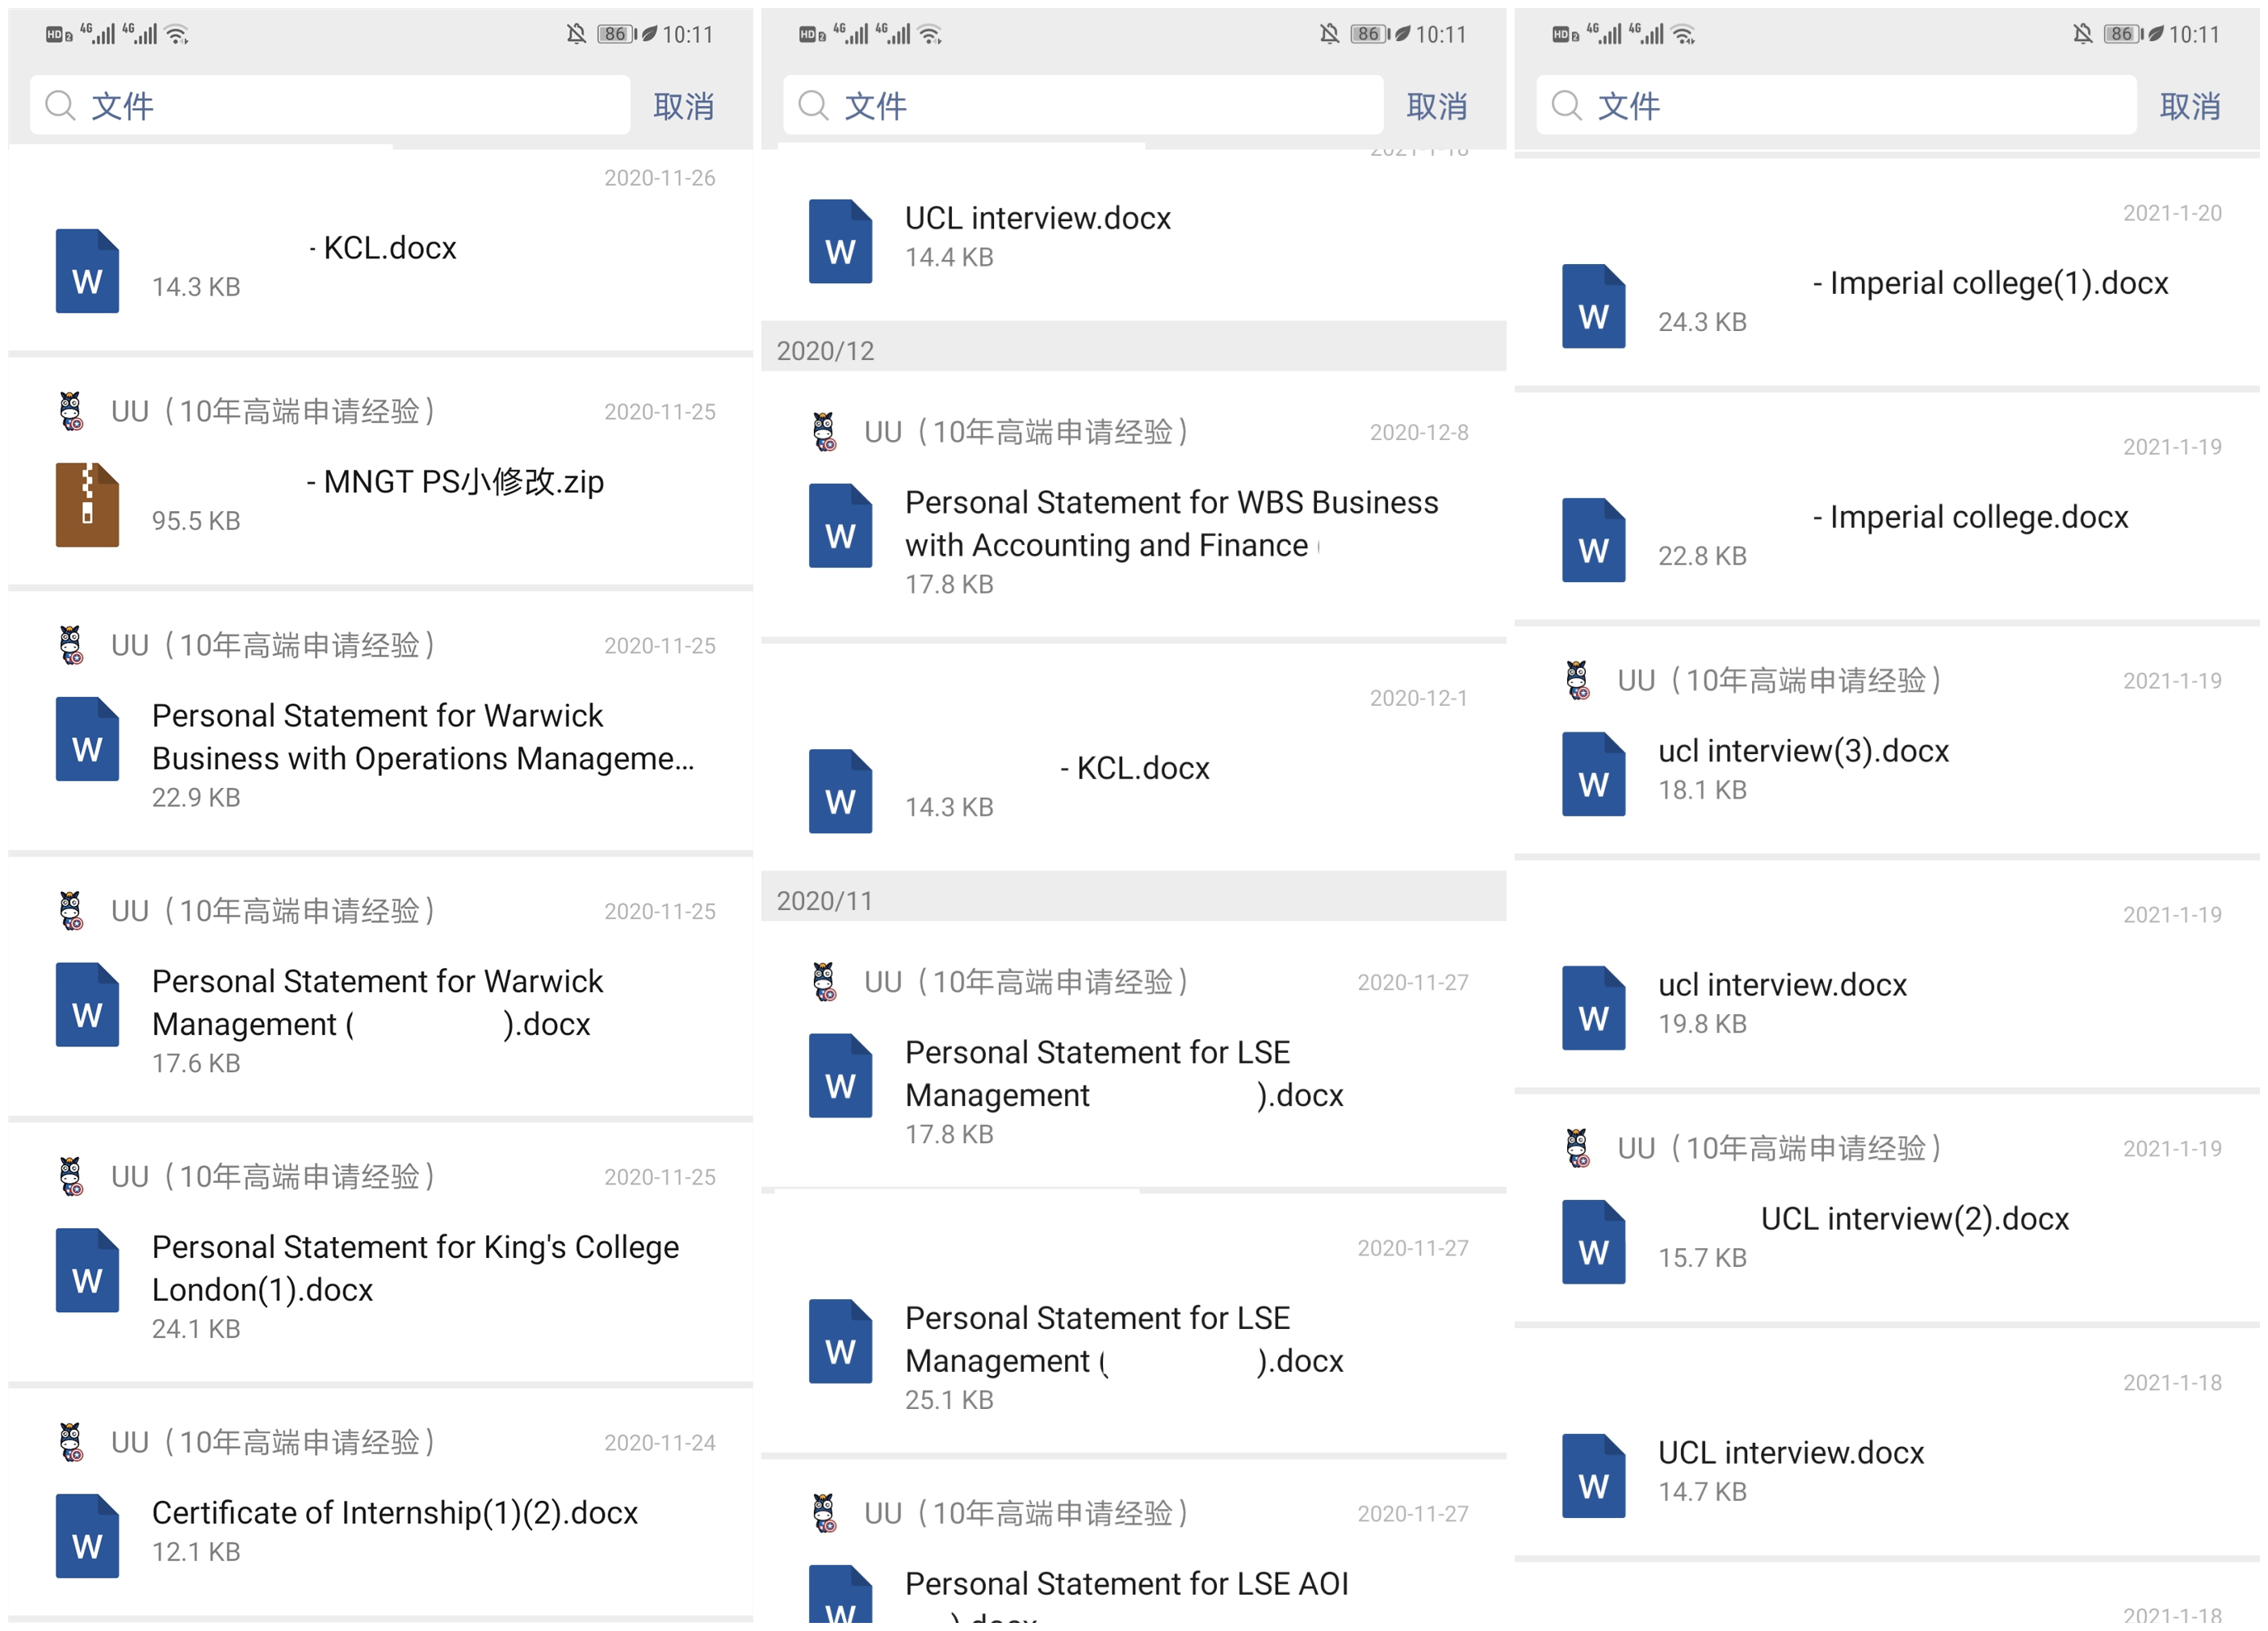Tap Word icon of ucl interview.docx 19.8 KB
2268x1631 pixels.
pos(1594,1008)
